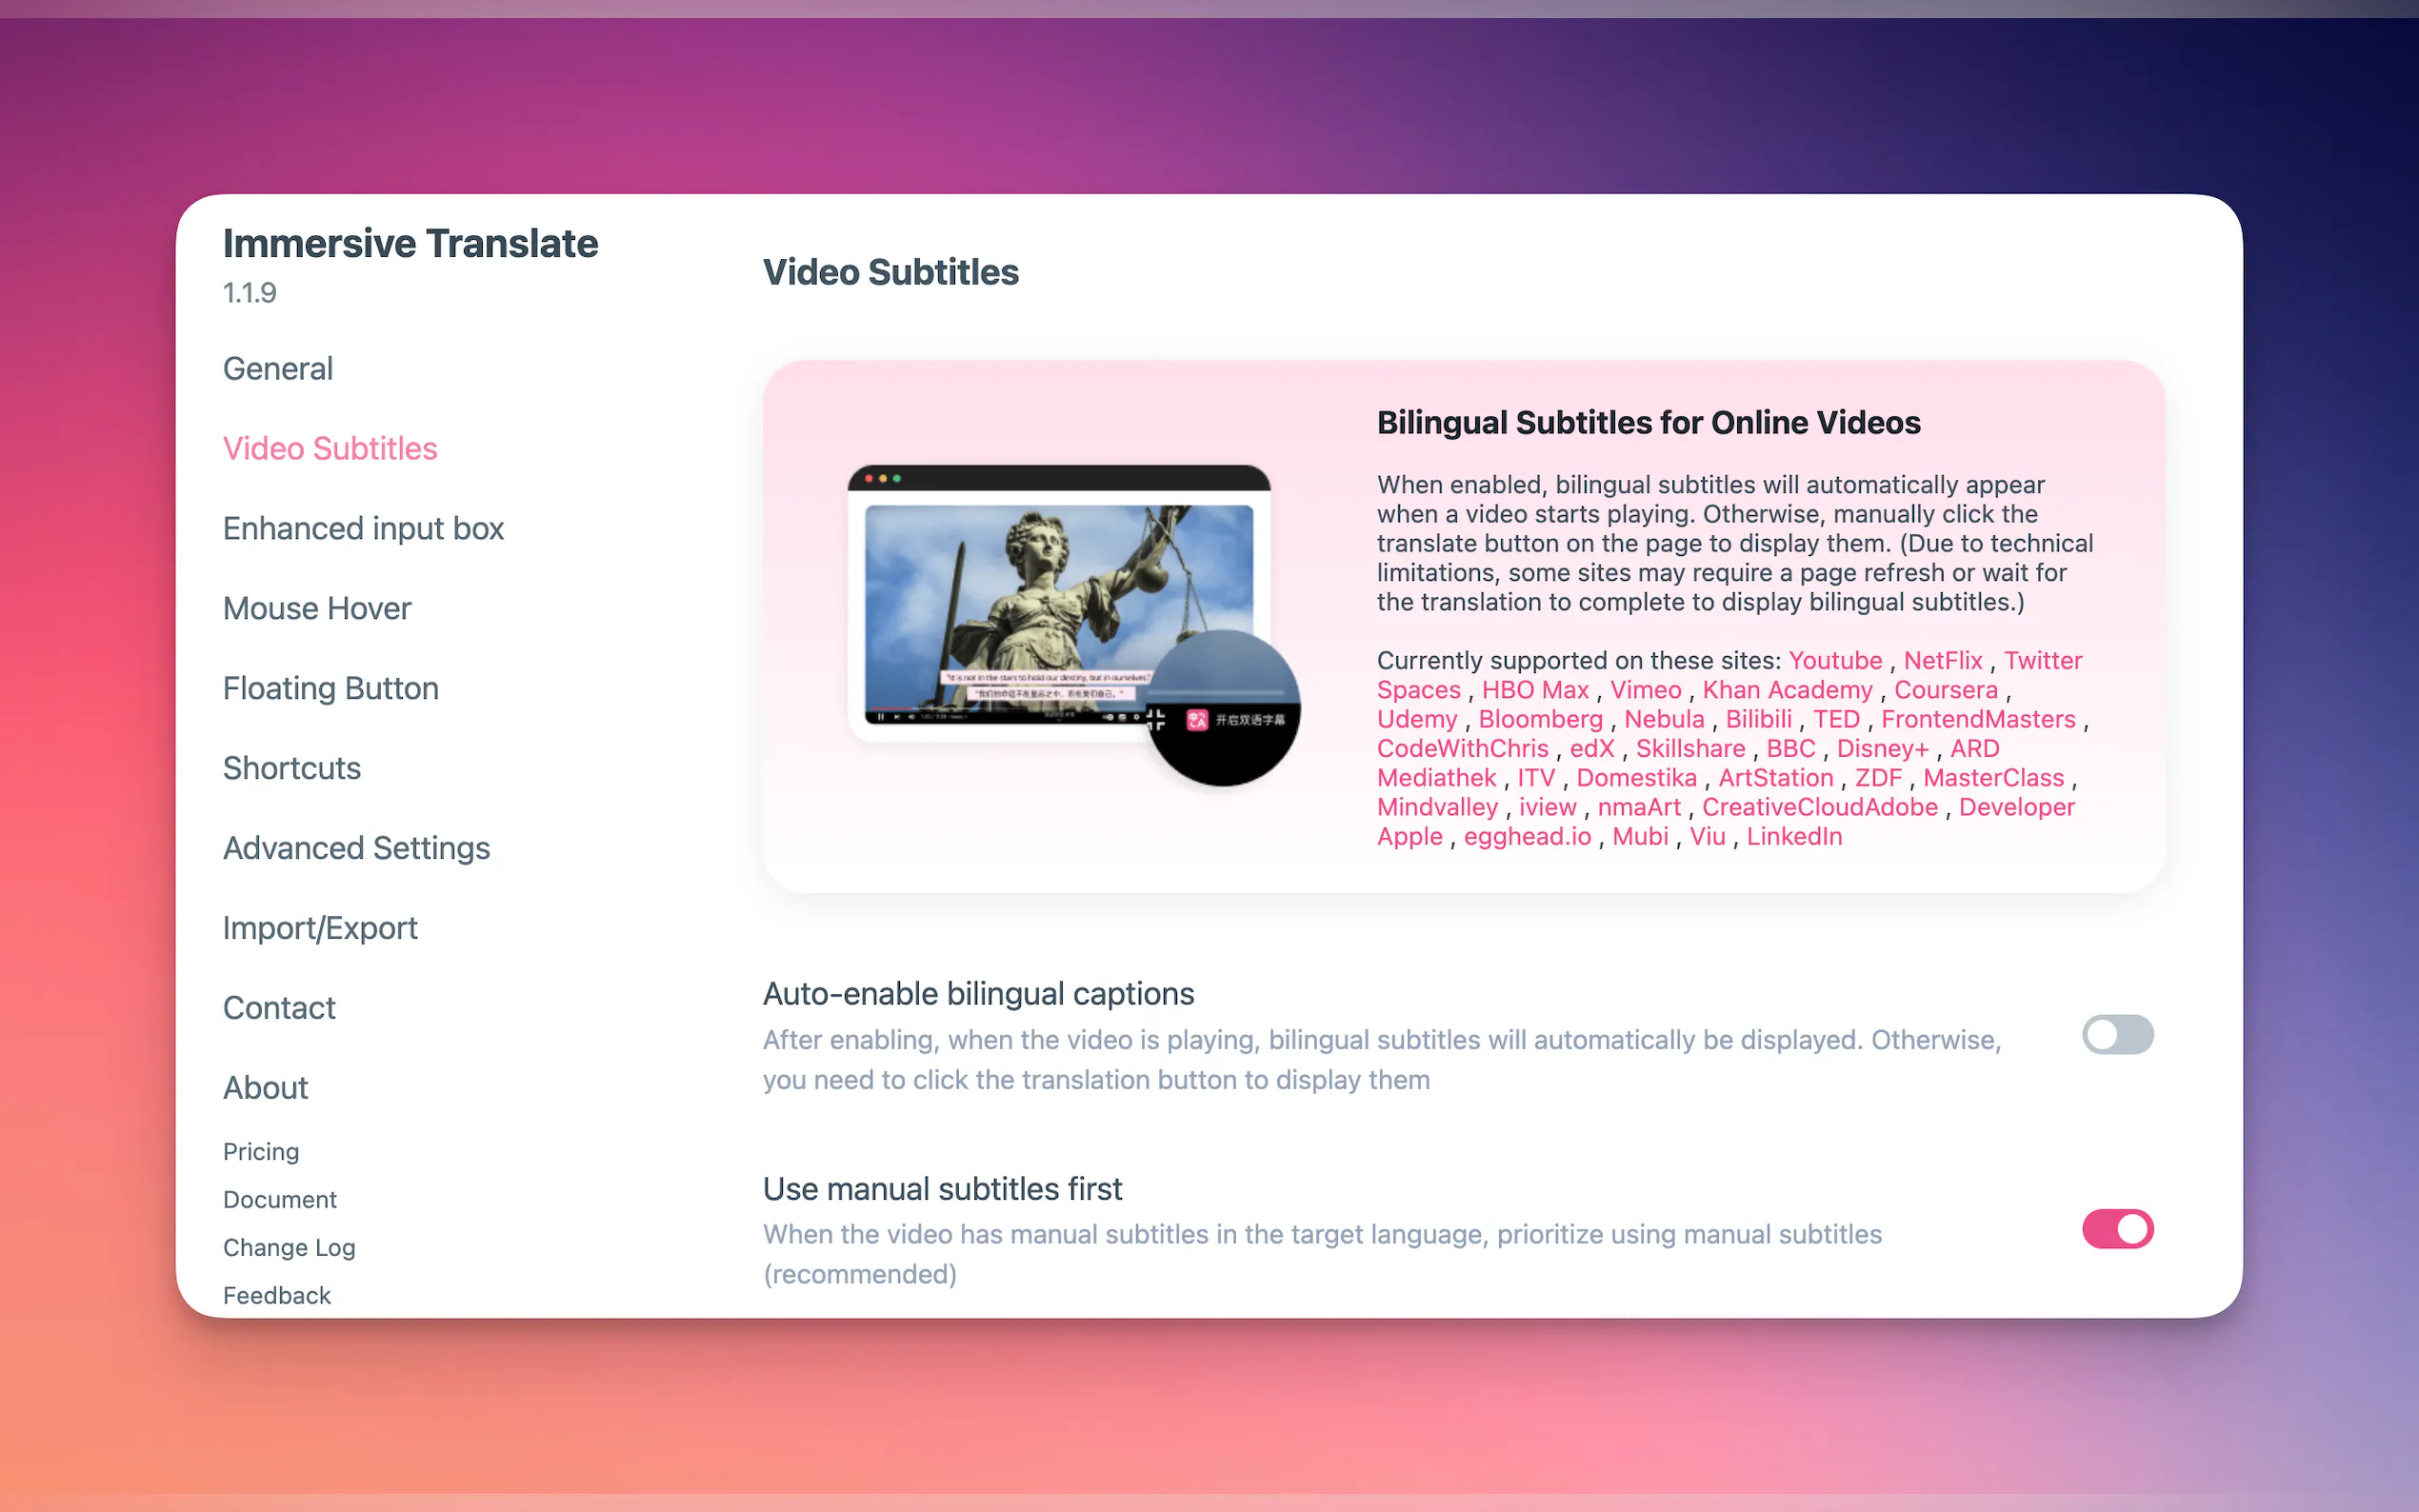Open Shortcuts settings page
This screenshot has height=1512, width=2419.
coord(291,768)
